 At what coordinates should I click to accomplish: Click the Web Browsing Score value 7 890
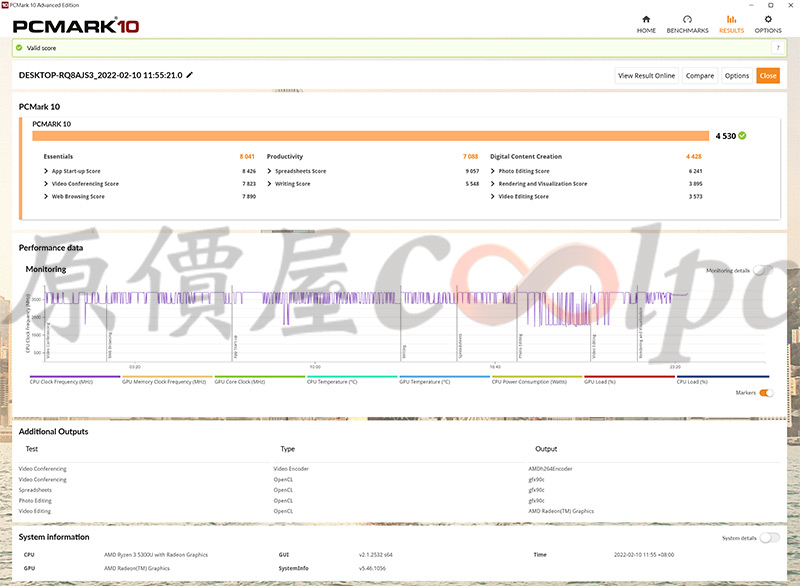coord(249,196)
